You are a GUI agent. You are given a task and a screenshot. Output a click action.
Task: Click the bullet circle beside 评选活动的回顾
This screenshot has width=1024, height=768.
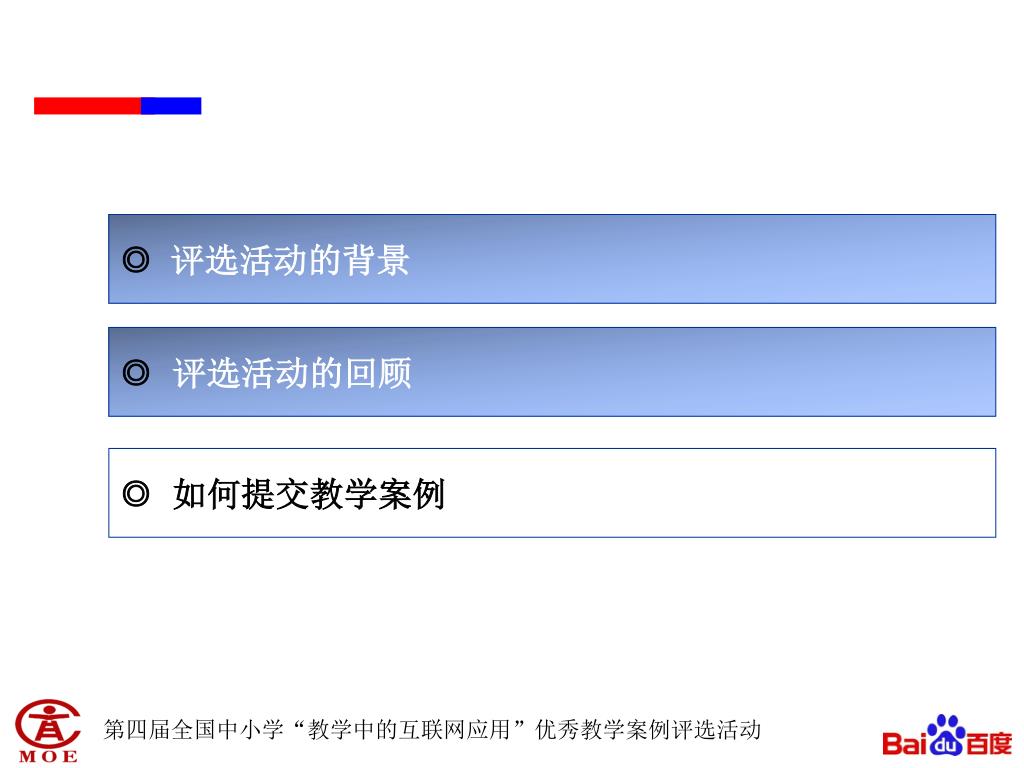(136, 373)
